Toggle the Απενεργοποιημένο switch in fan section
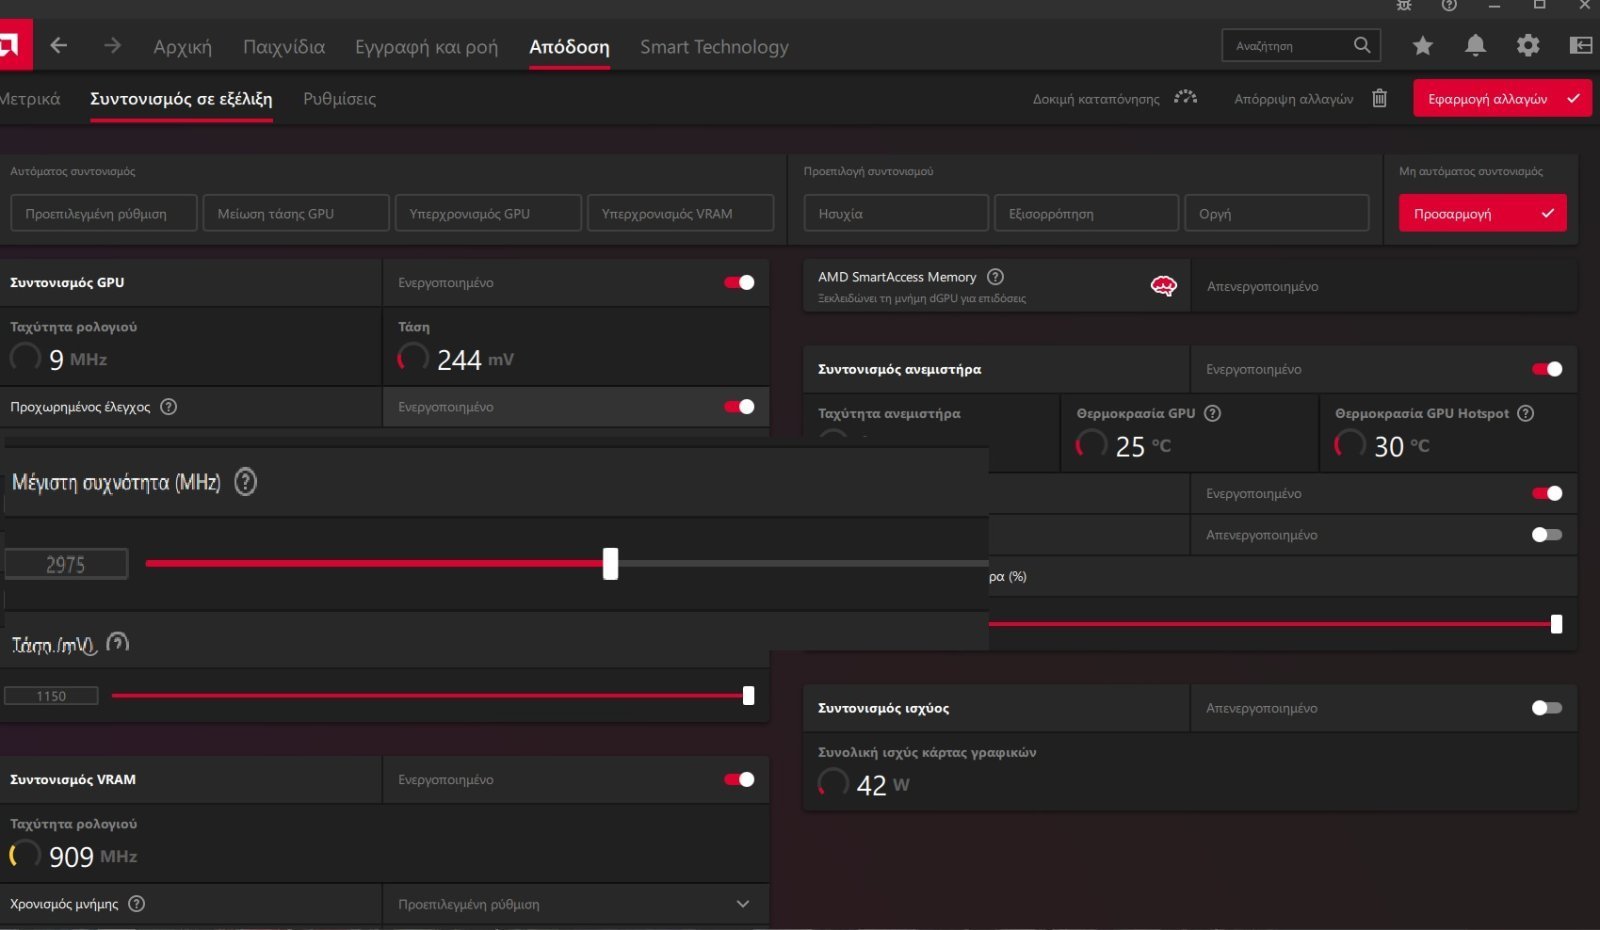 [1547, 534]
